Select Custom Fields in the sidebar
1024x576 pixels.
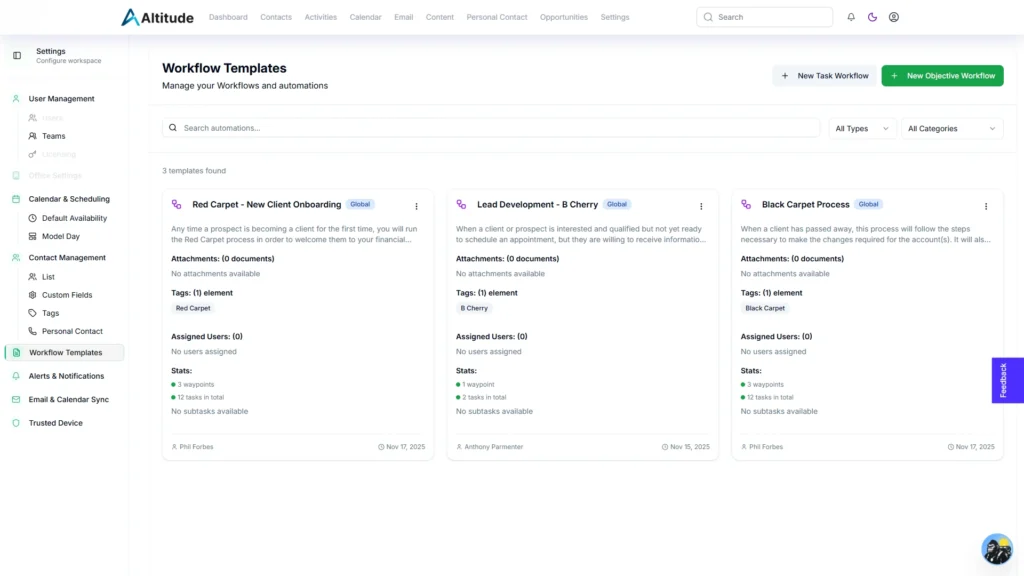pyautogui.click(x=66, y=295)
